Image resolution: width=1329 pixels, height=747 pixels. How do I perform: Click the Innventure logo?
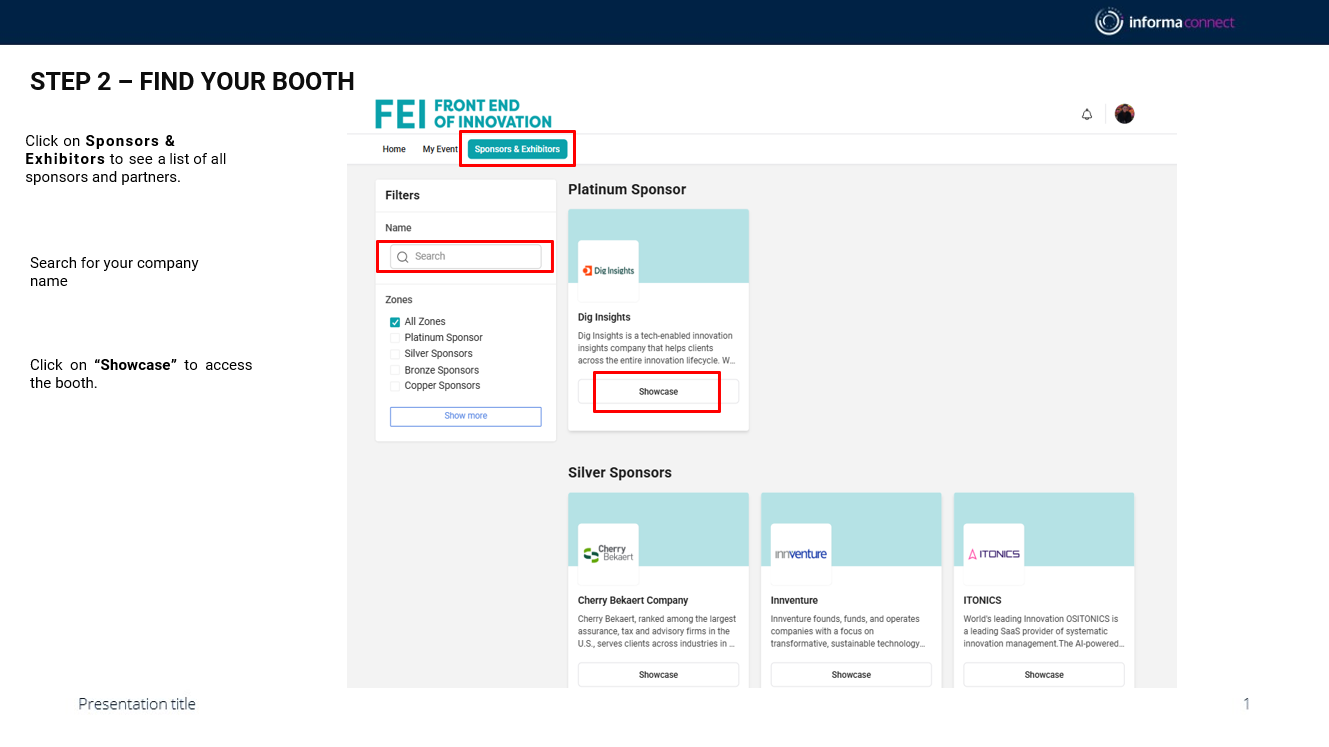point(800,554)
